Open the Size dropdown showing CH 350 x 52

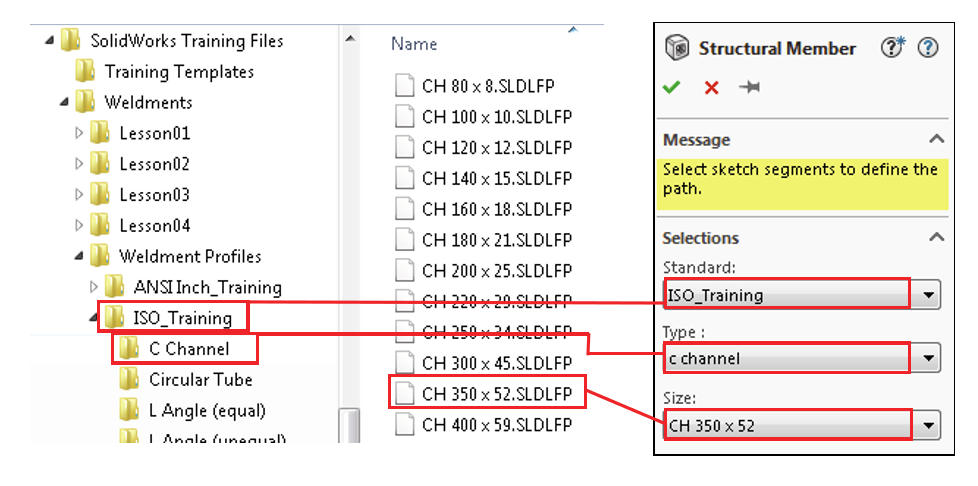928,426
